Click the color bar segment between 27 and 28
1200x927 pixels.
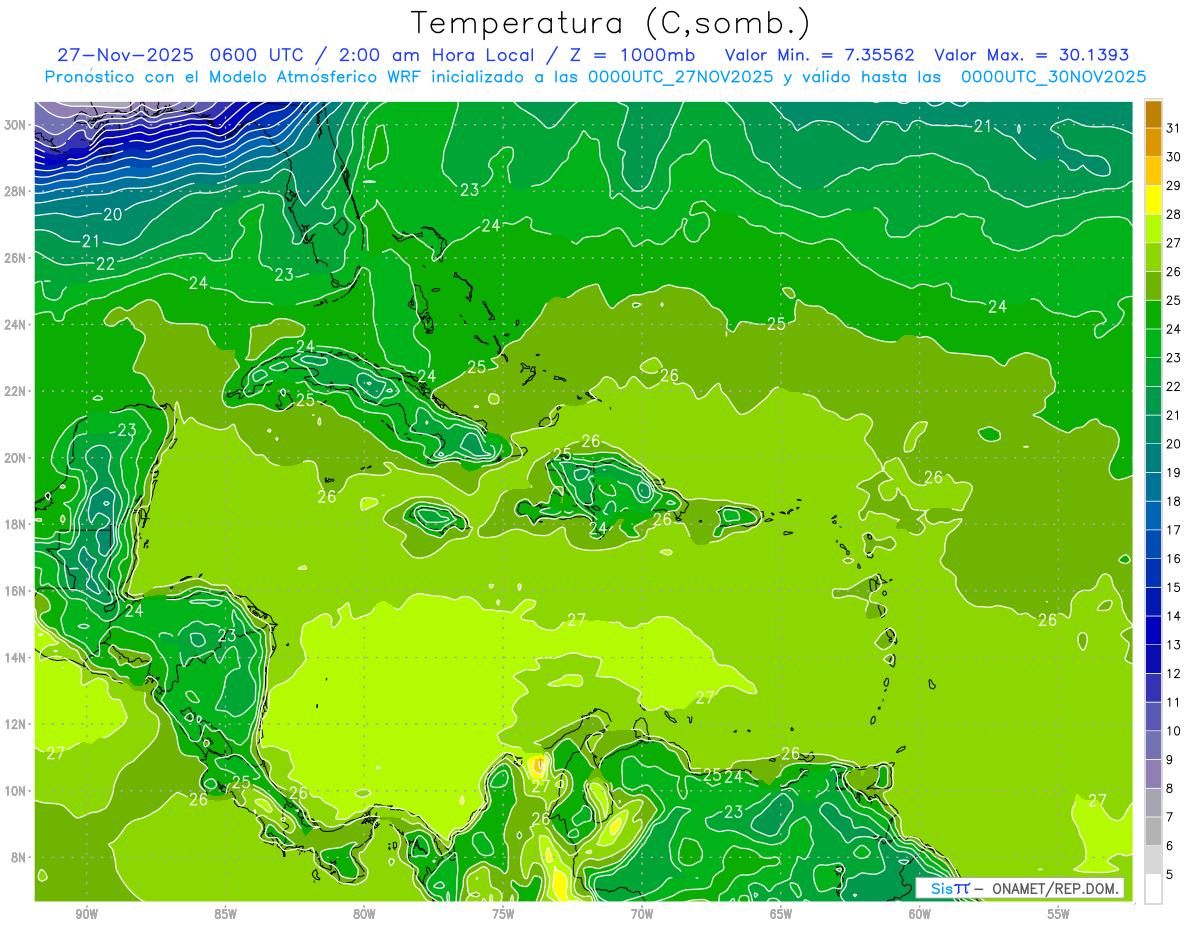[x=1153, y=228]
